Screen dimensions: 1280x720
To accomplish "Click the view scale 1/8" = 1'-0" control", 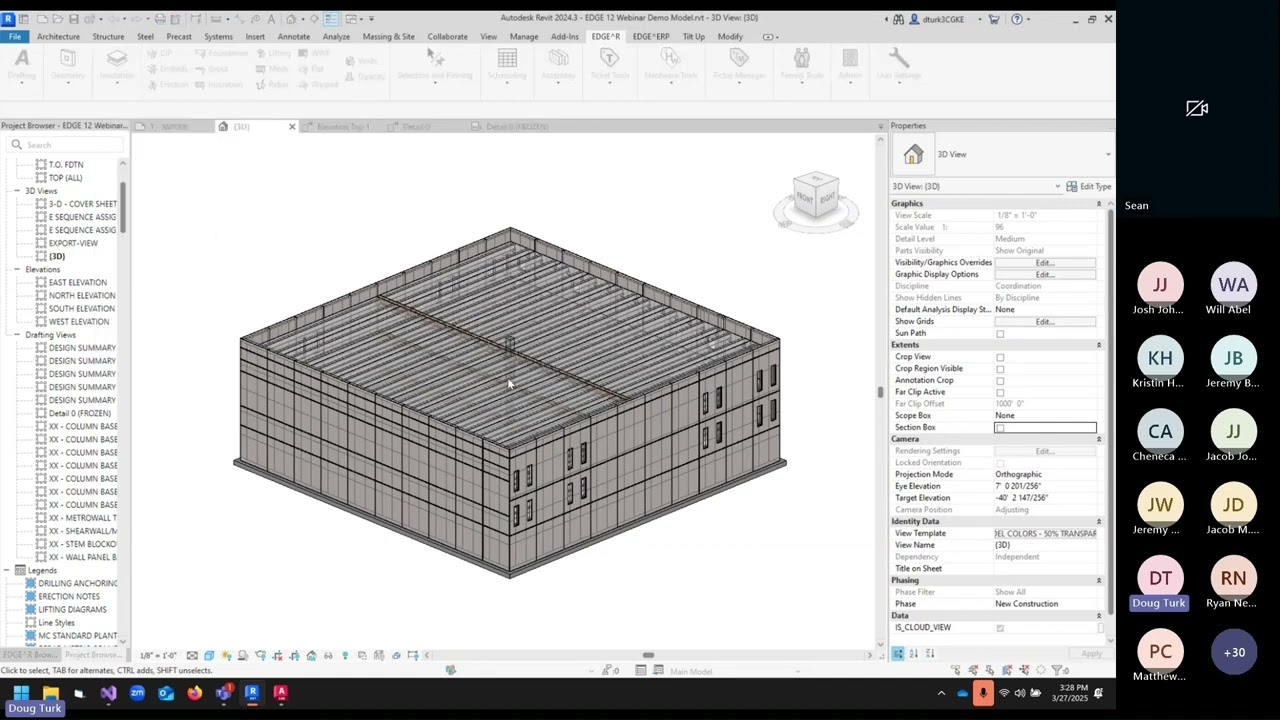I will [158, 656].
